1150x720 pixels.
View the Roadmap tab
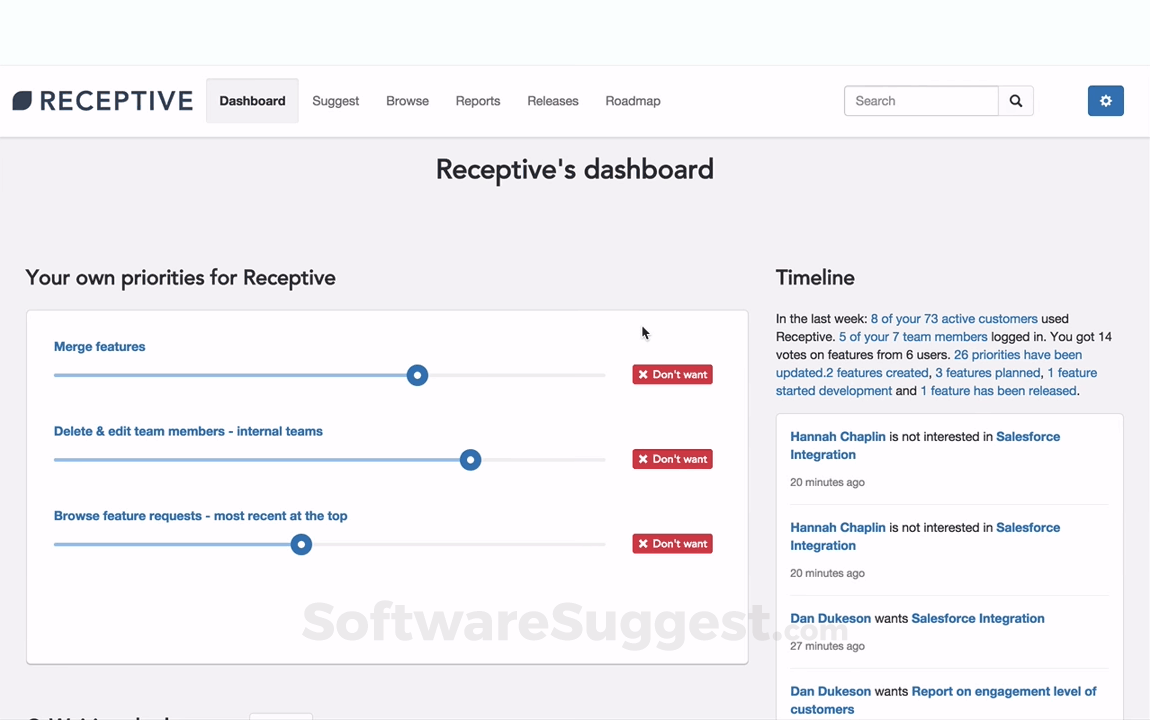(632, 101)
